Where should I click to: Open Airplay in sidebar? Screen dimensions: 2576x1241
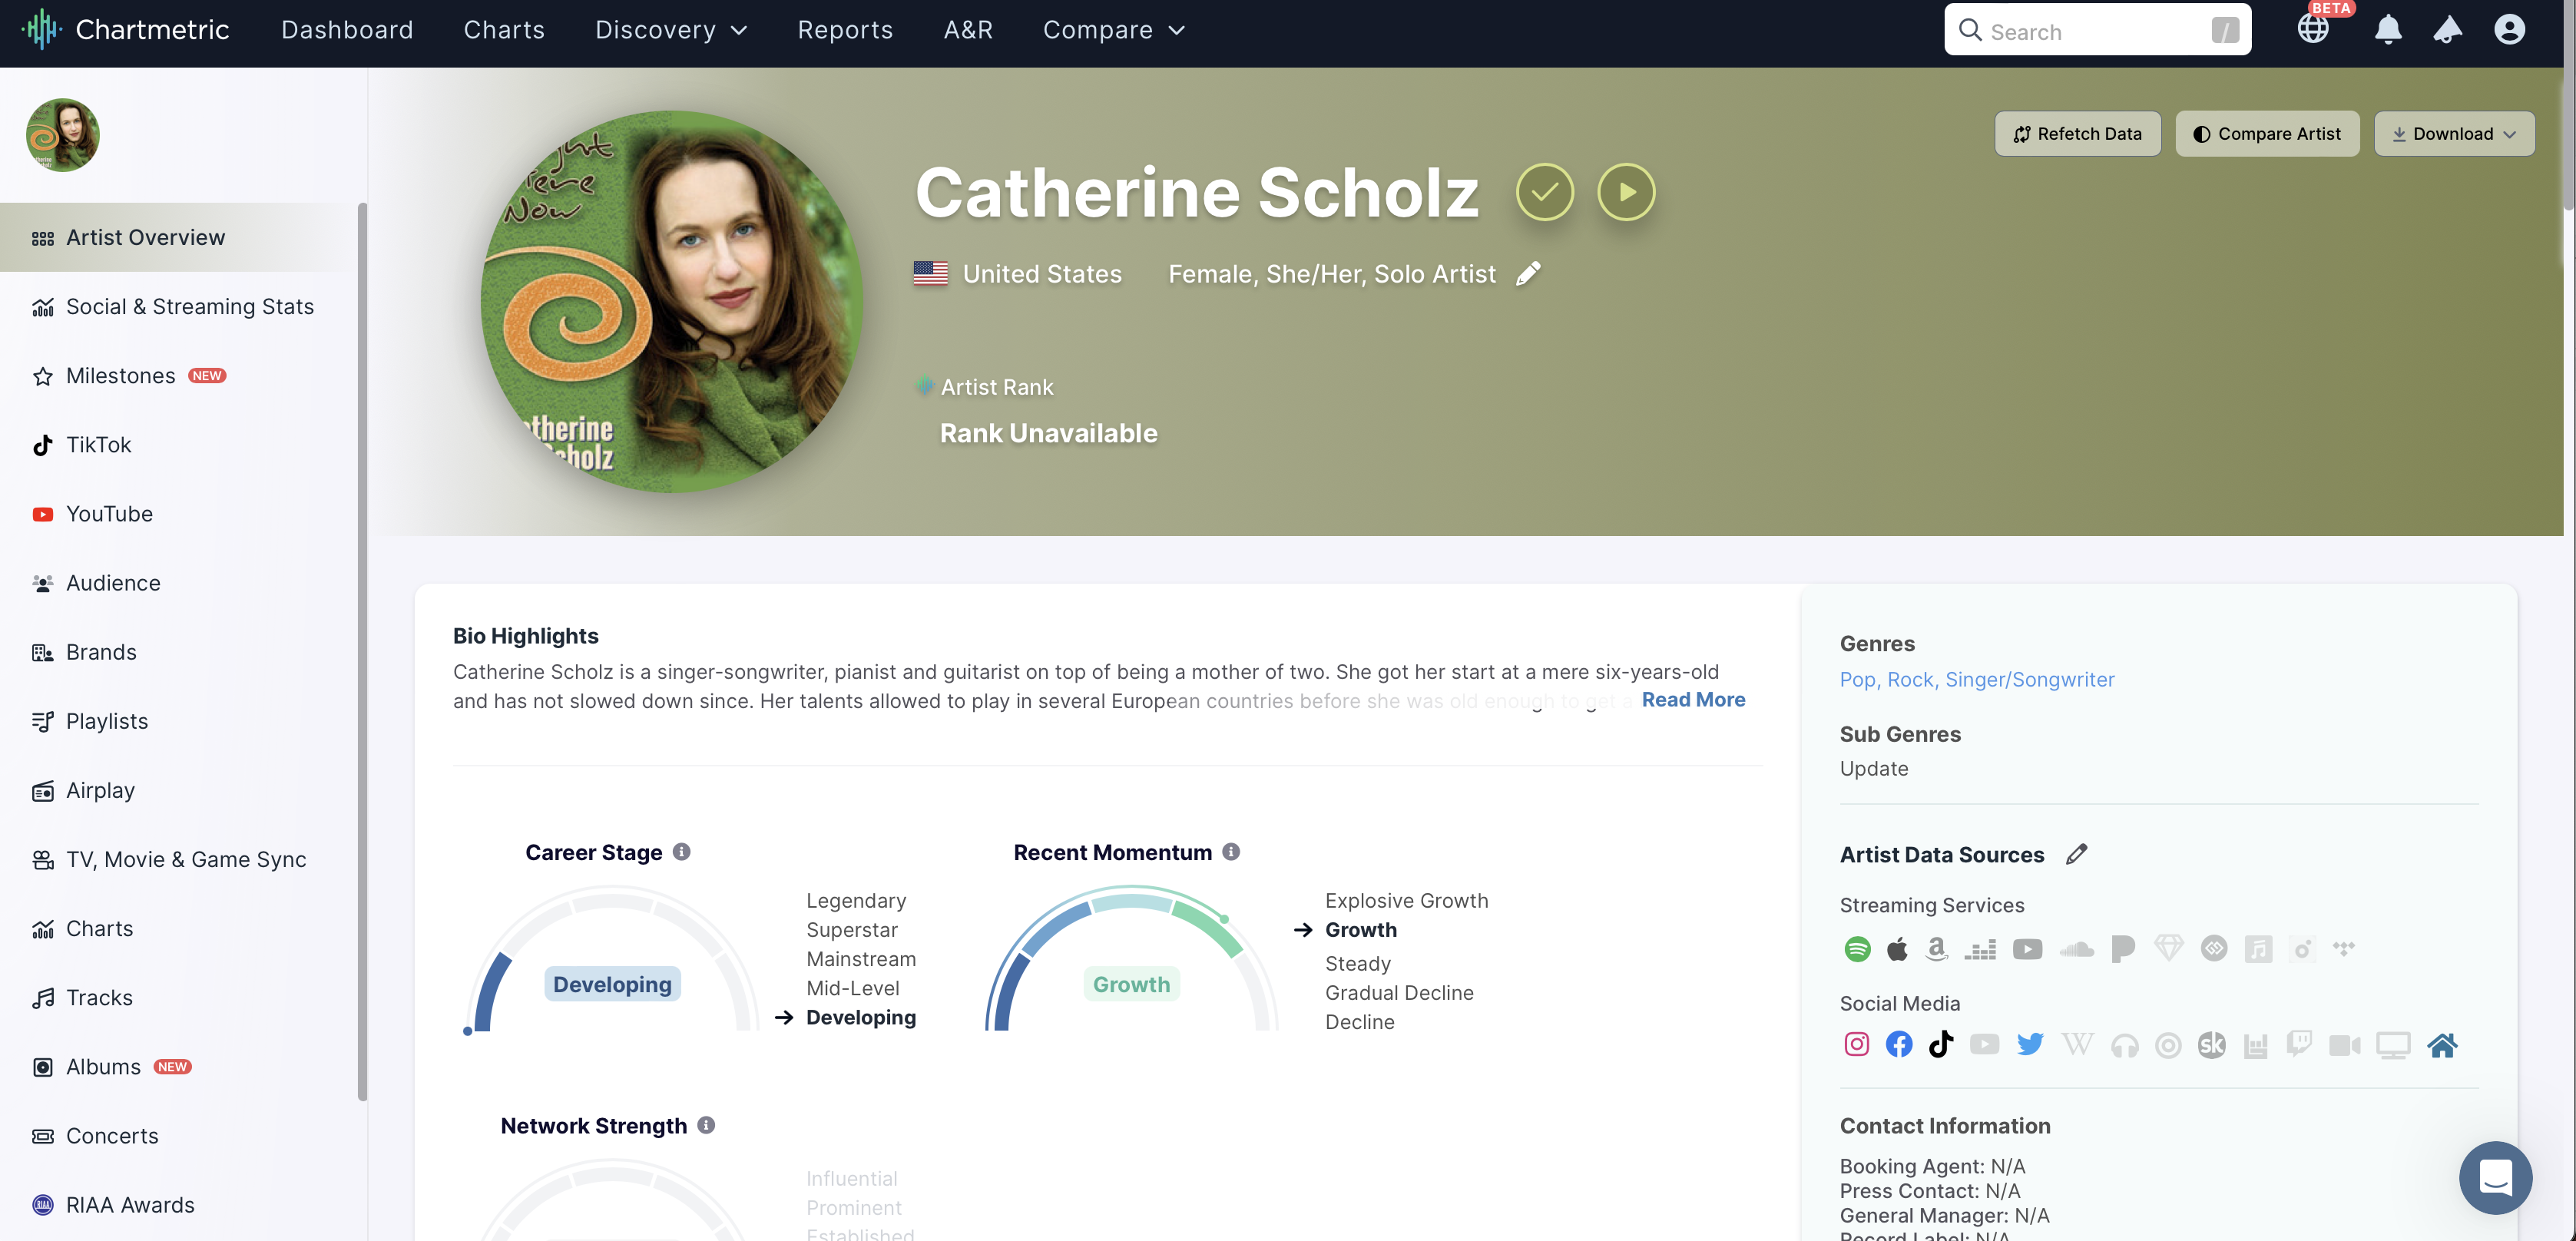pos(178,789)
